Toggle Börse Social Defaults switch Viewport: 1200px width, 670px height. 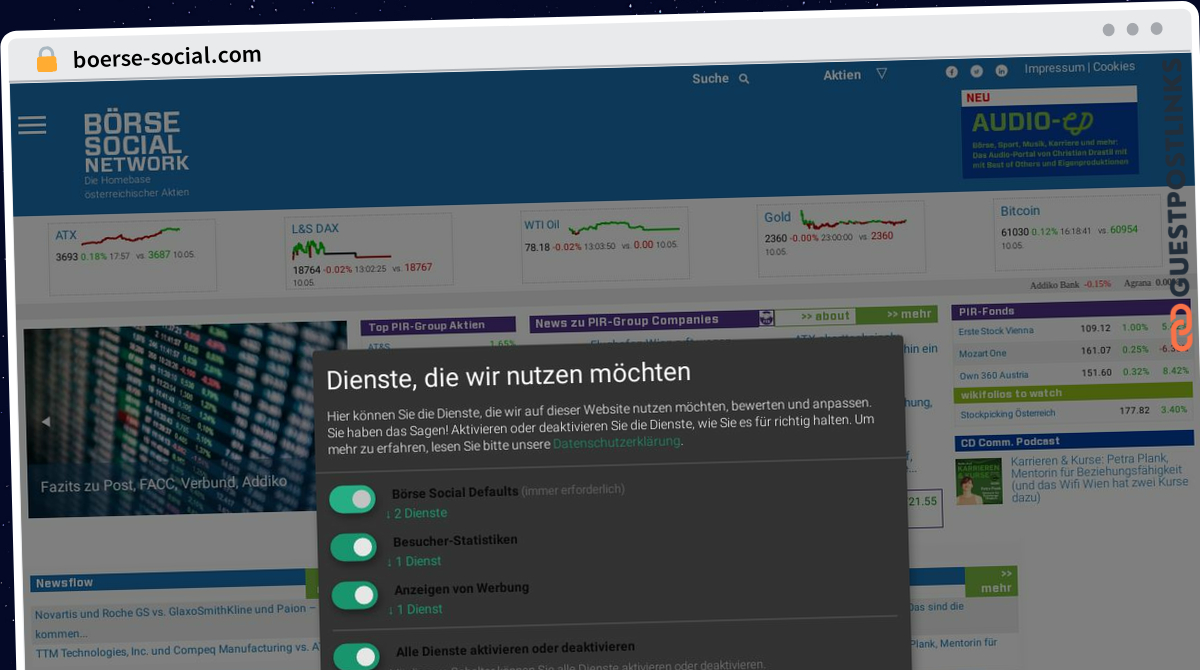352,499
